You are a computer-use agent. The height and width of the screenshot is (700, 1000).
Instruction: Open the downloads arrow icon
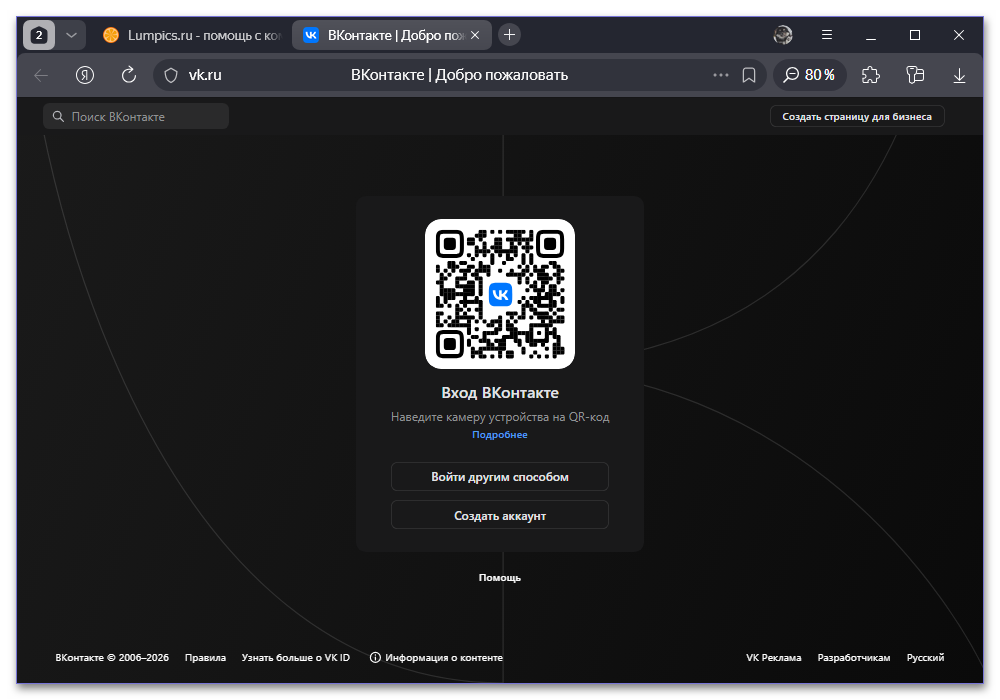[x=959, y=75]
